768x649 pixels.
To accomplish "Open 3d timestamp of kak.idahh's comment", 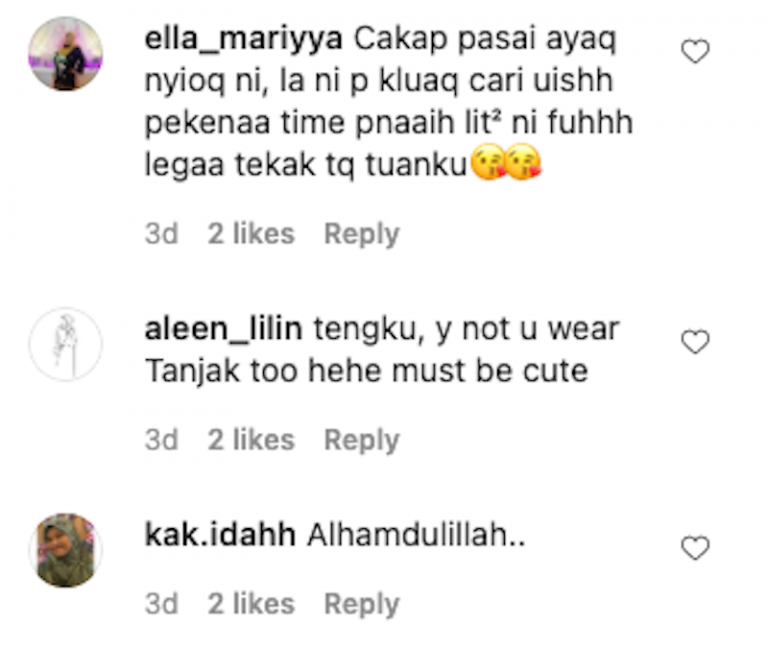I will pos(161,604).
